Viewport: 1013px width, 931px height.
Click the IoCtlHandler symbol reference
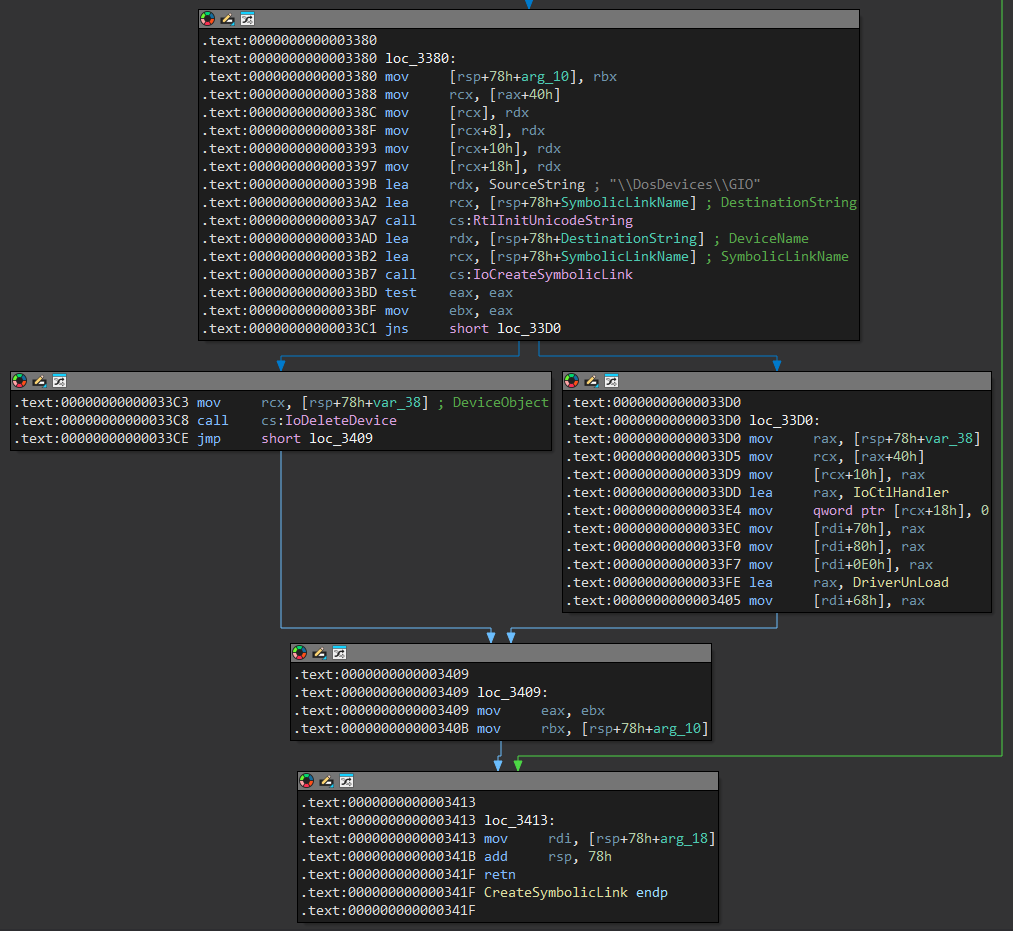tap(899, 492)
